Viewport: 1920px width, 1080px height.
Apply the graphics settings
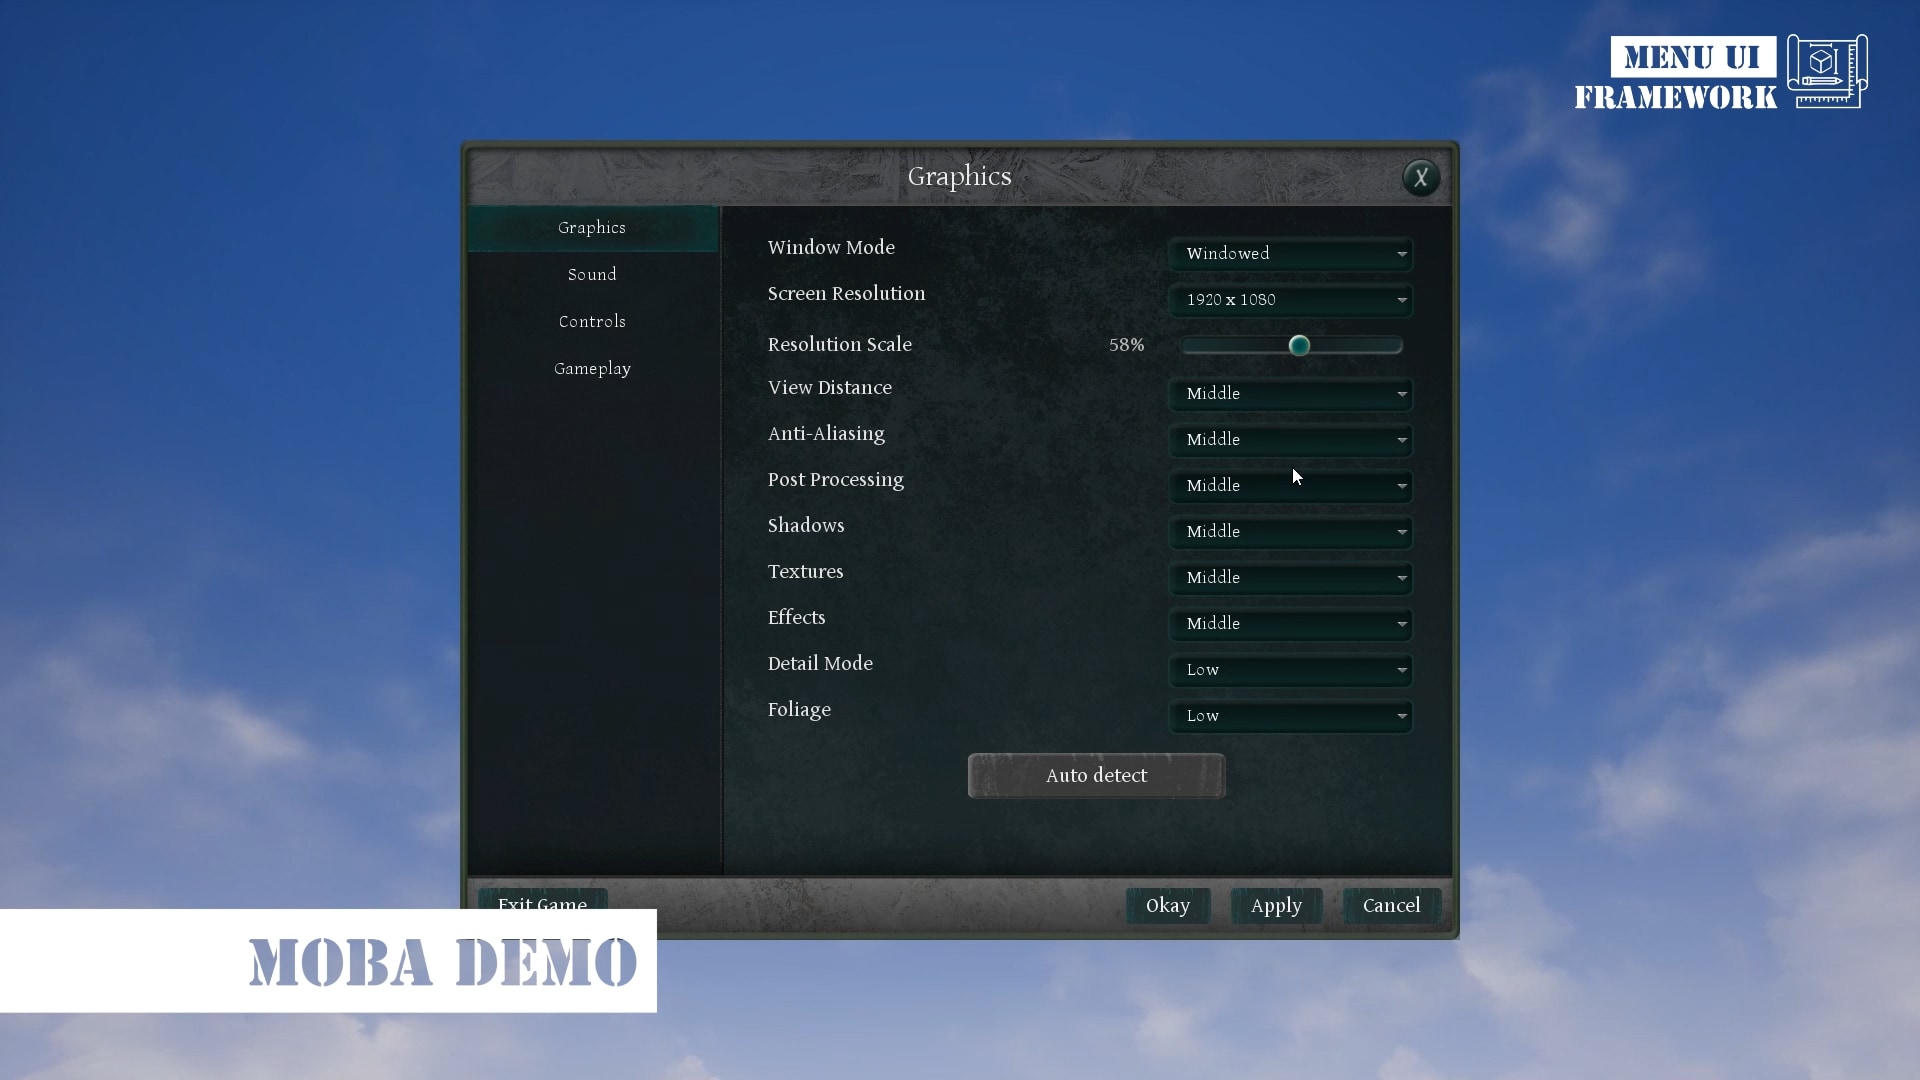(x=1277, y=906)
